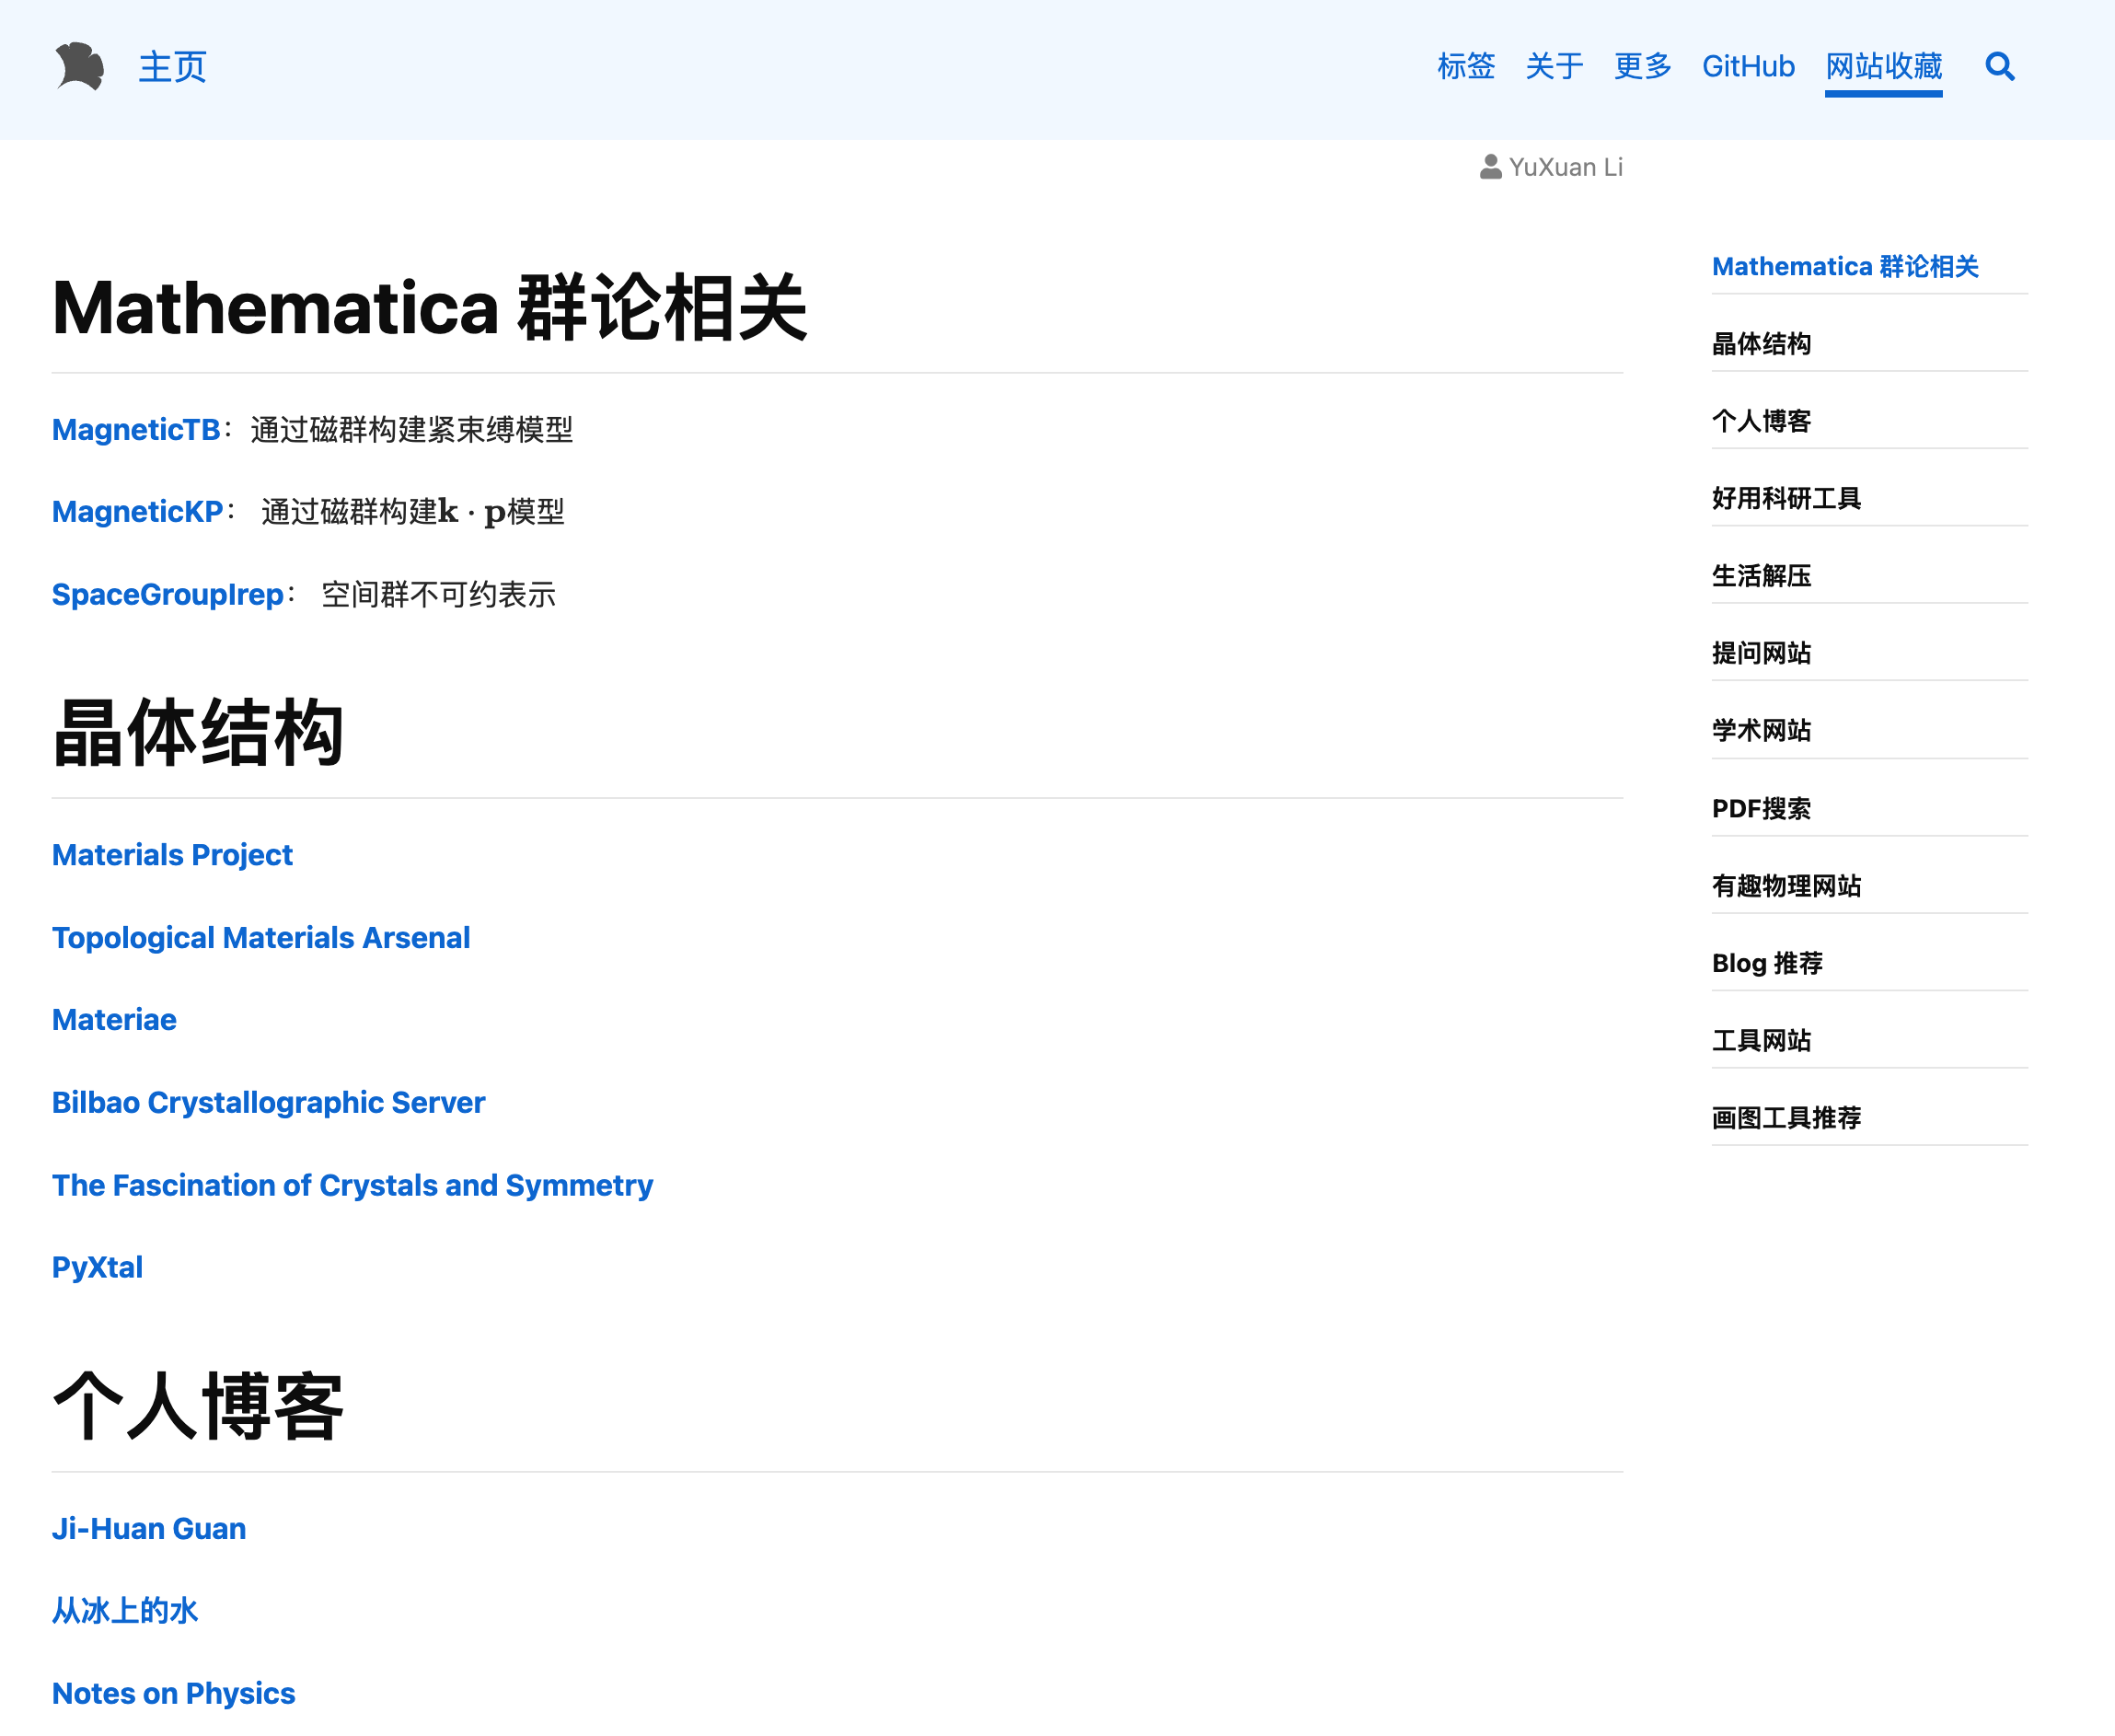Jump to PDF搜索 in sidebar contents
This screenshot has width=2115, height=1736.
coord(1761,808)
